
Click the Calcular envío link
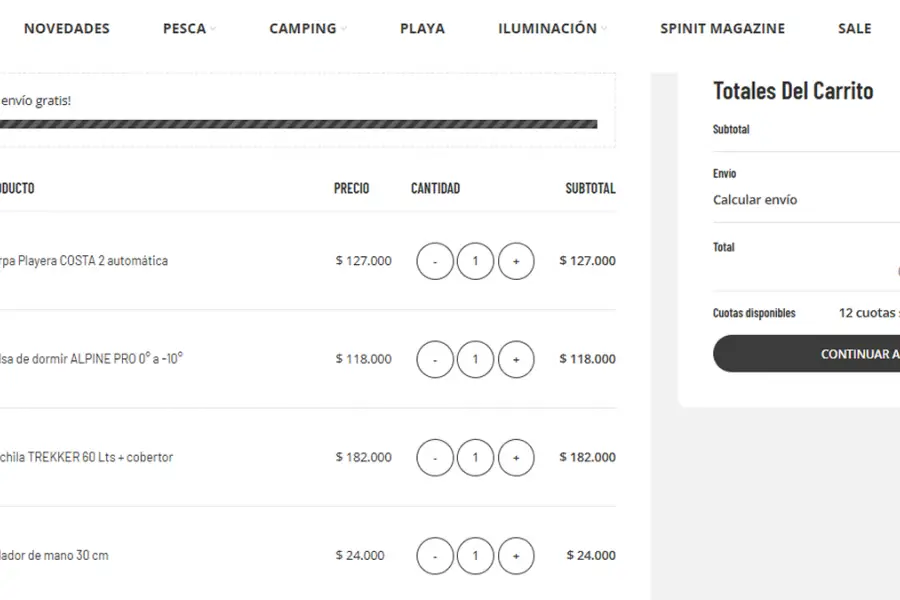(755, 200)
